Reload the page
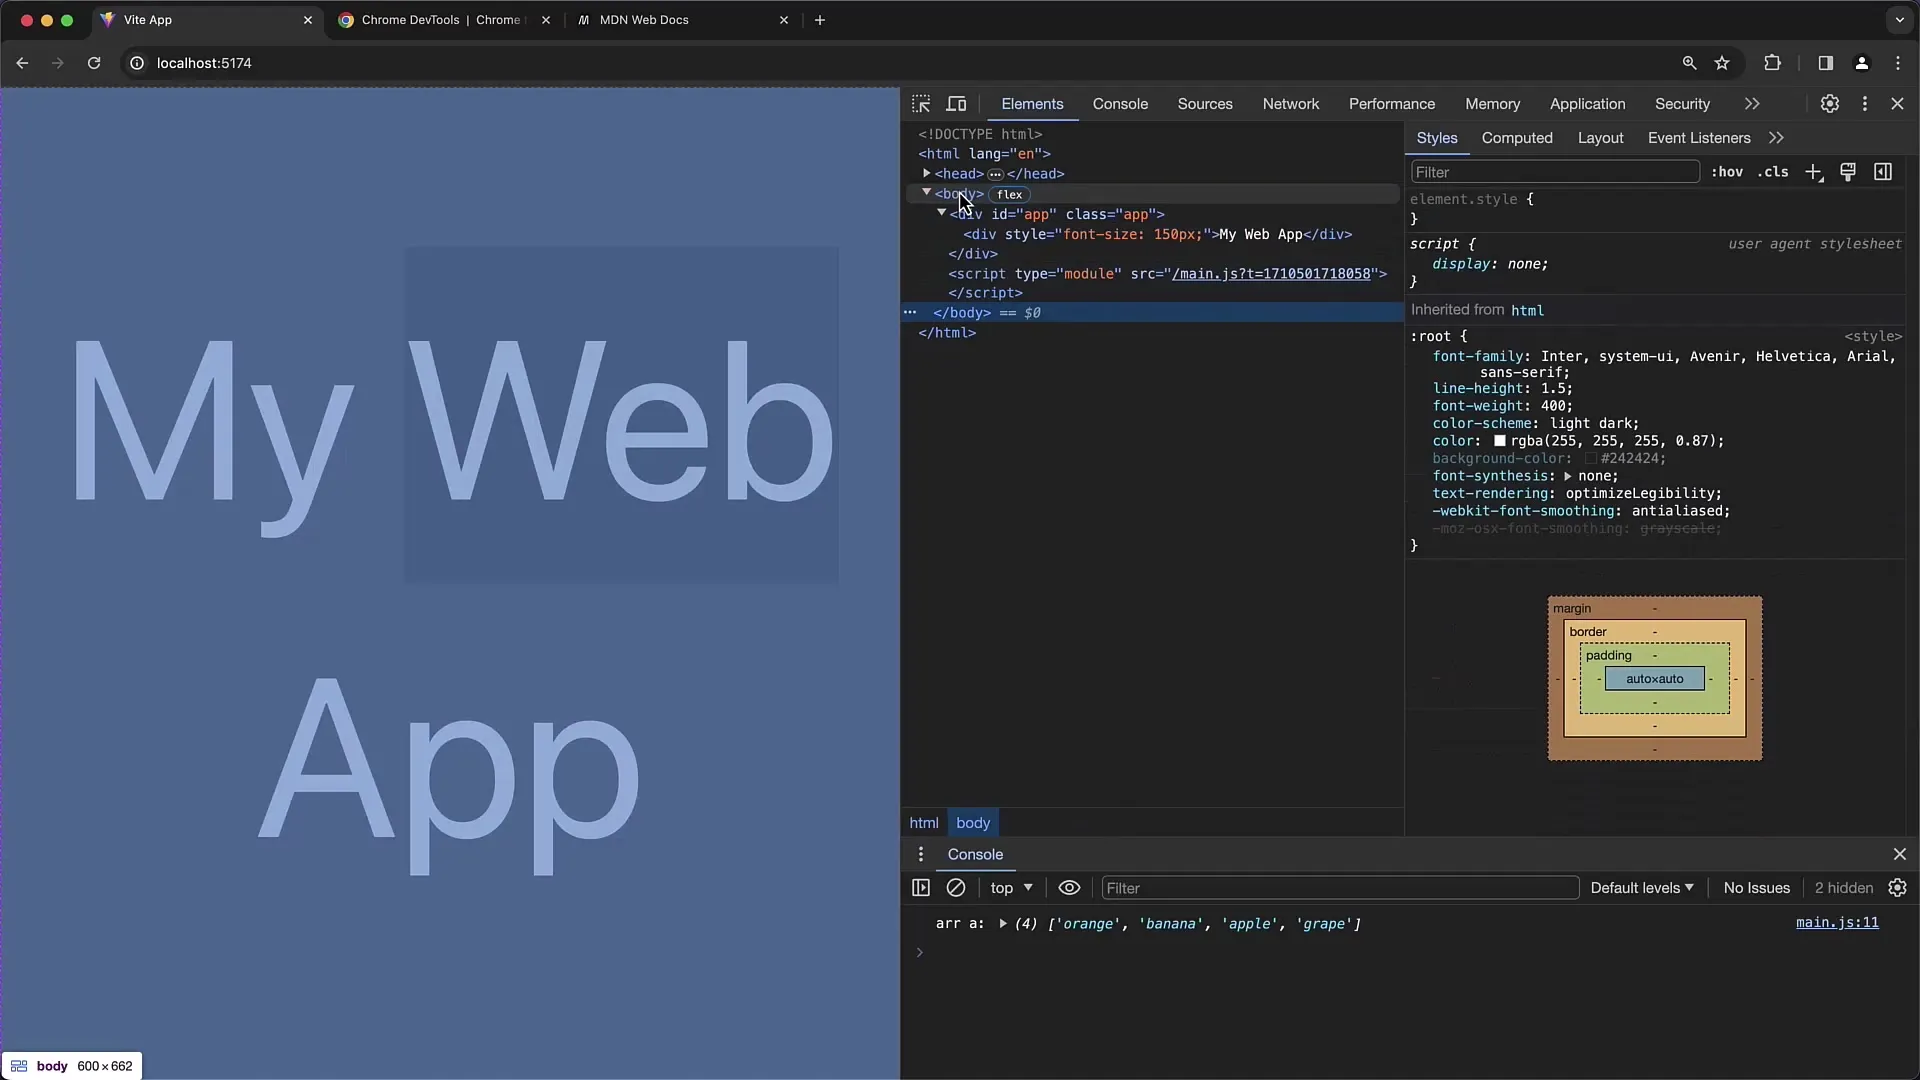The height and width of the screenshot is (1080, 1920). tap(94, 63)
